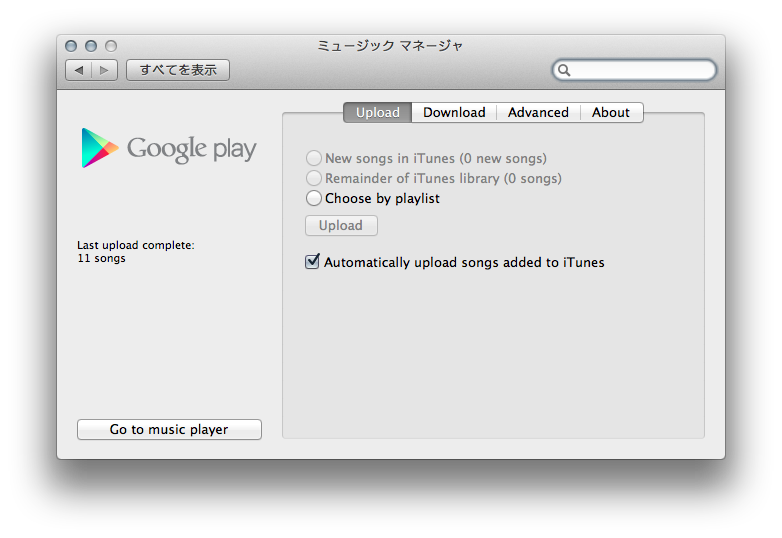Click the すべてを表示 (Show All) button

(178, 70)
